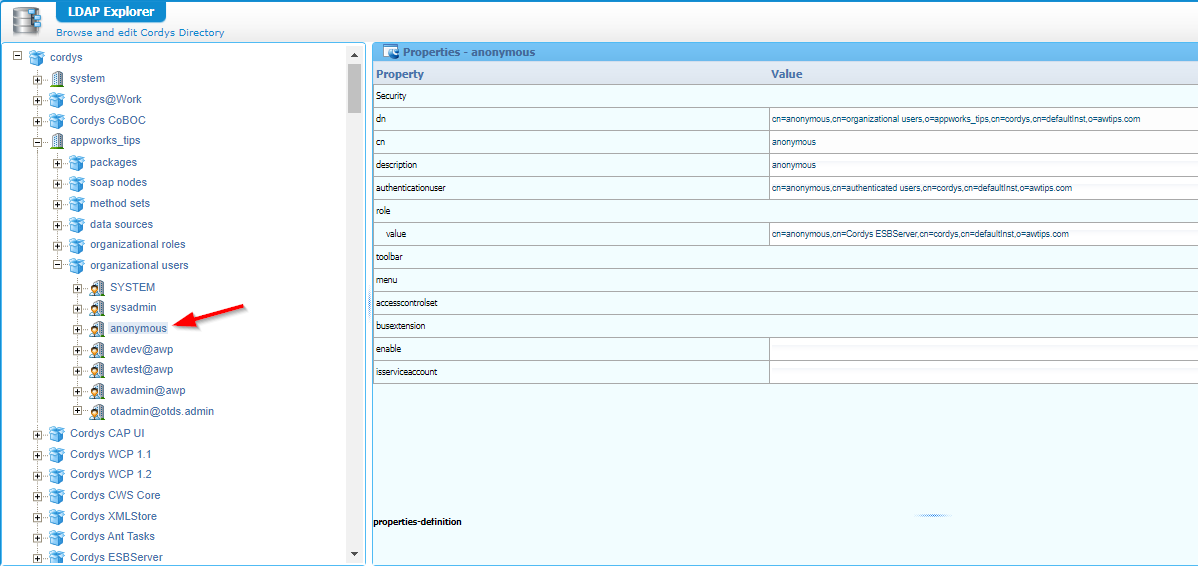
Task: Click the soap nodes cube icon
Action: (77, 183)
